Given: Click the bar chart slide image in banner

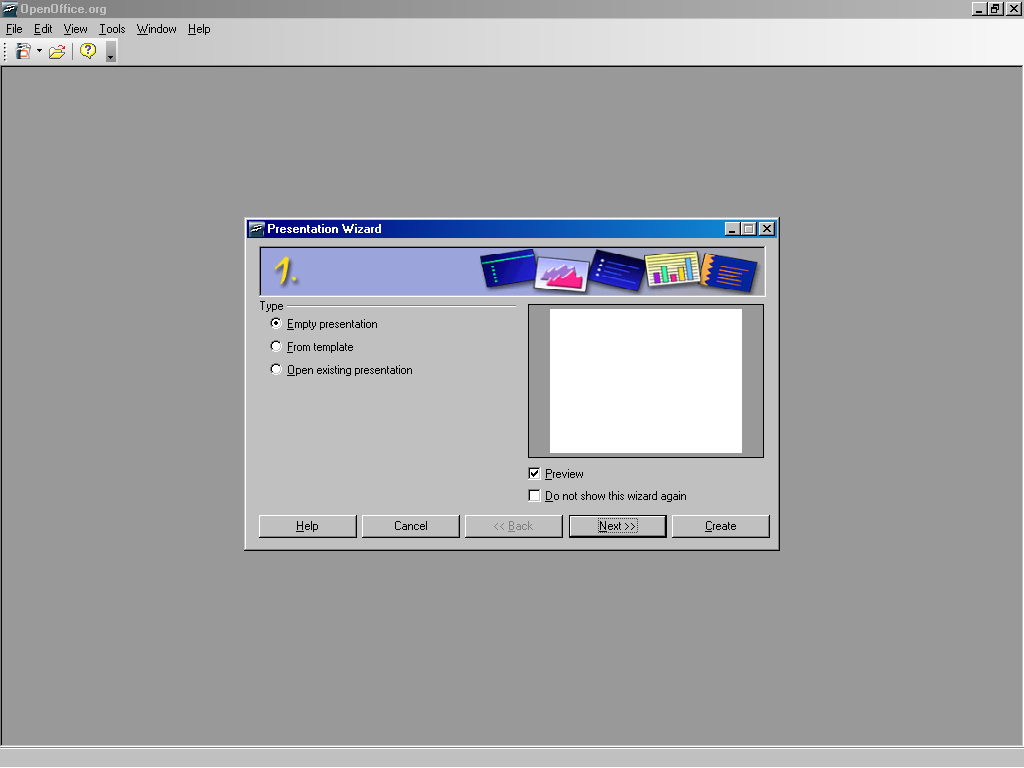Looking at the screenshot, I should [671, 269].
